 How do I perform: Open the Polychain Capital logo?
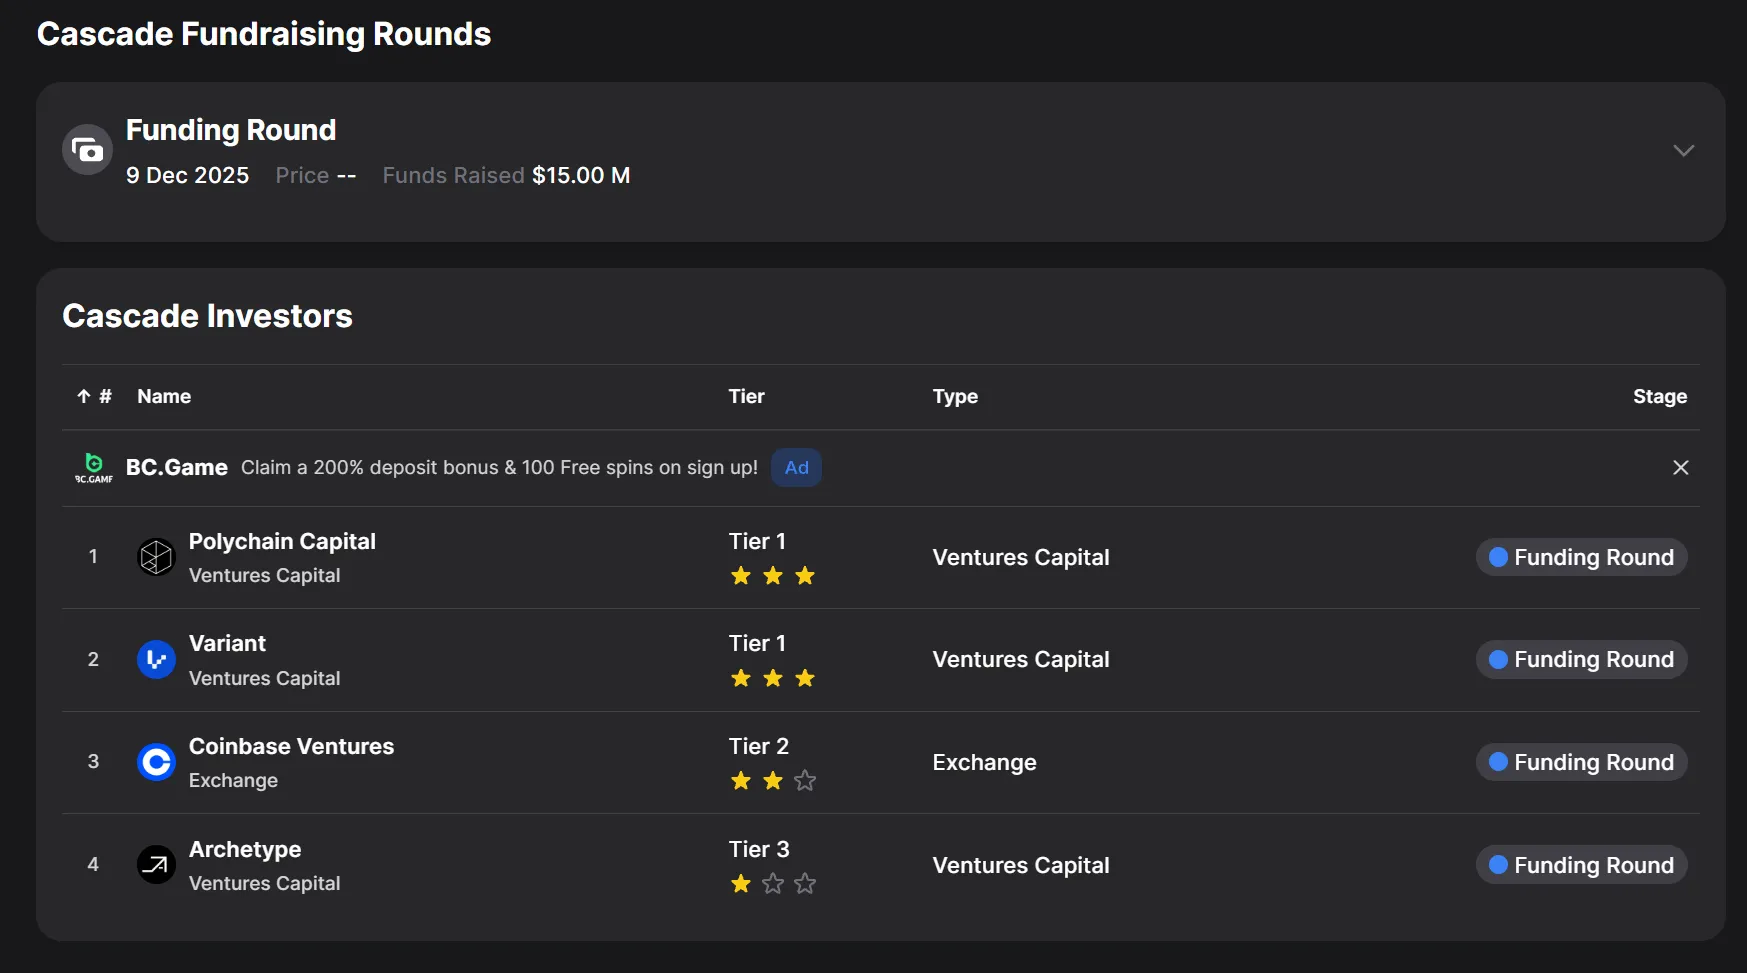tap(156, 557)
